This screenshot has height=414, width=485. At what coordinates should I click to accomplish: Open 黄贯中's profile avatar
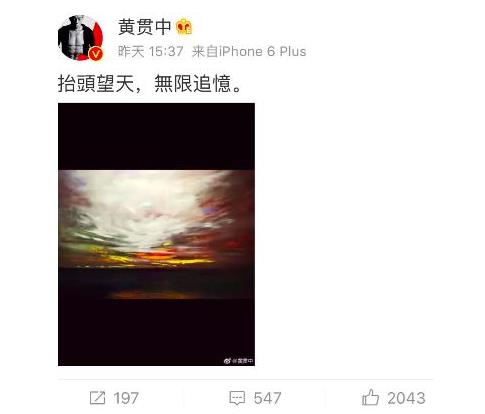80,38
